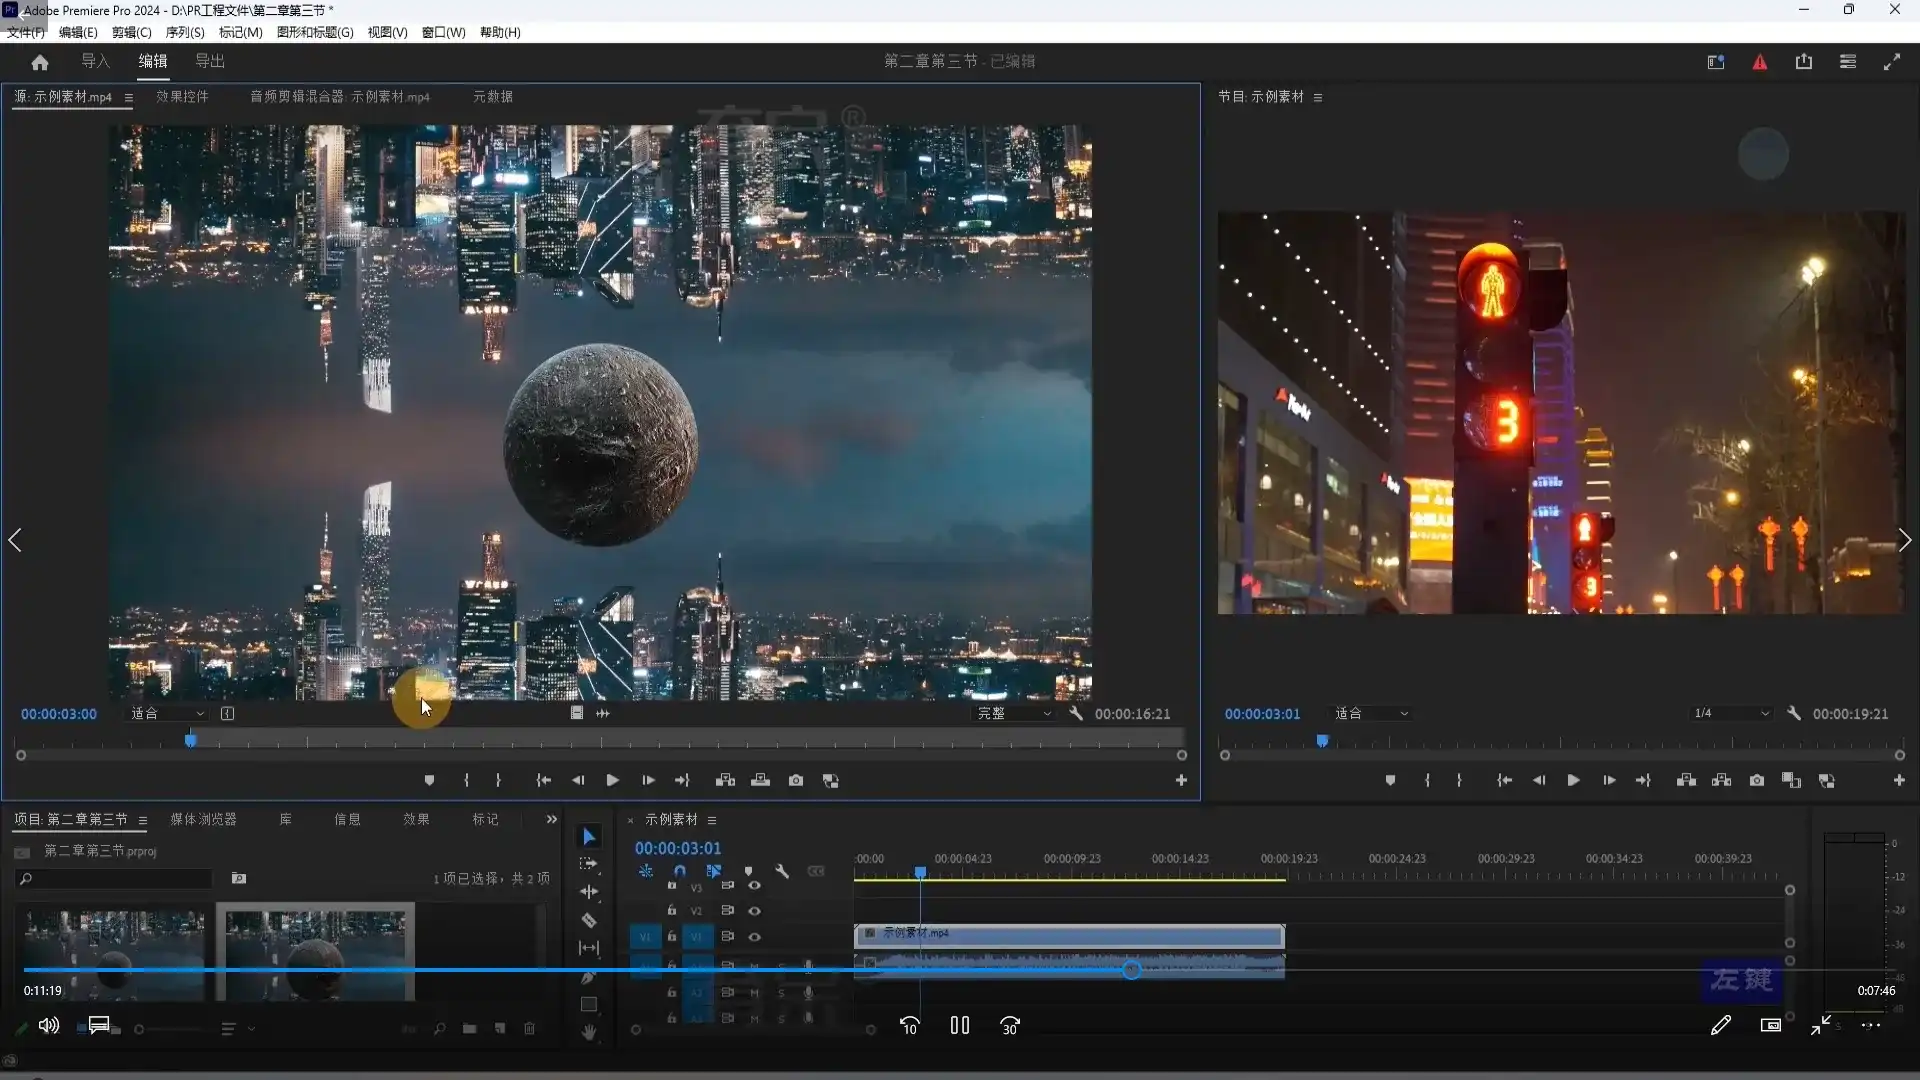Open the Program monitor 1/4 playback resolution dropdown
The image size is (1920, 1080).
(1732, 713)
